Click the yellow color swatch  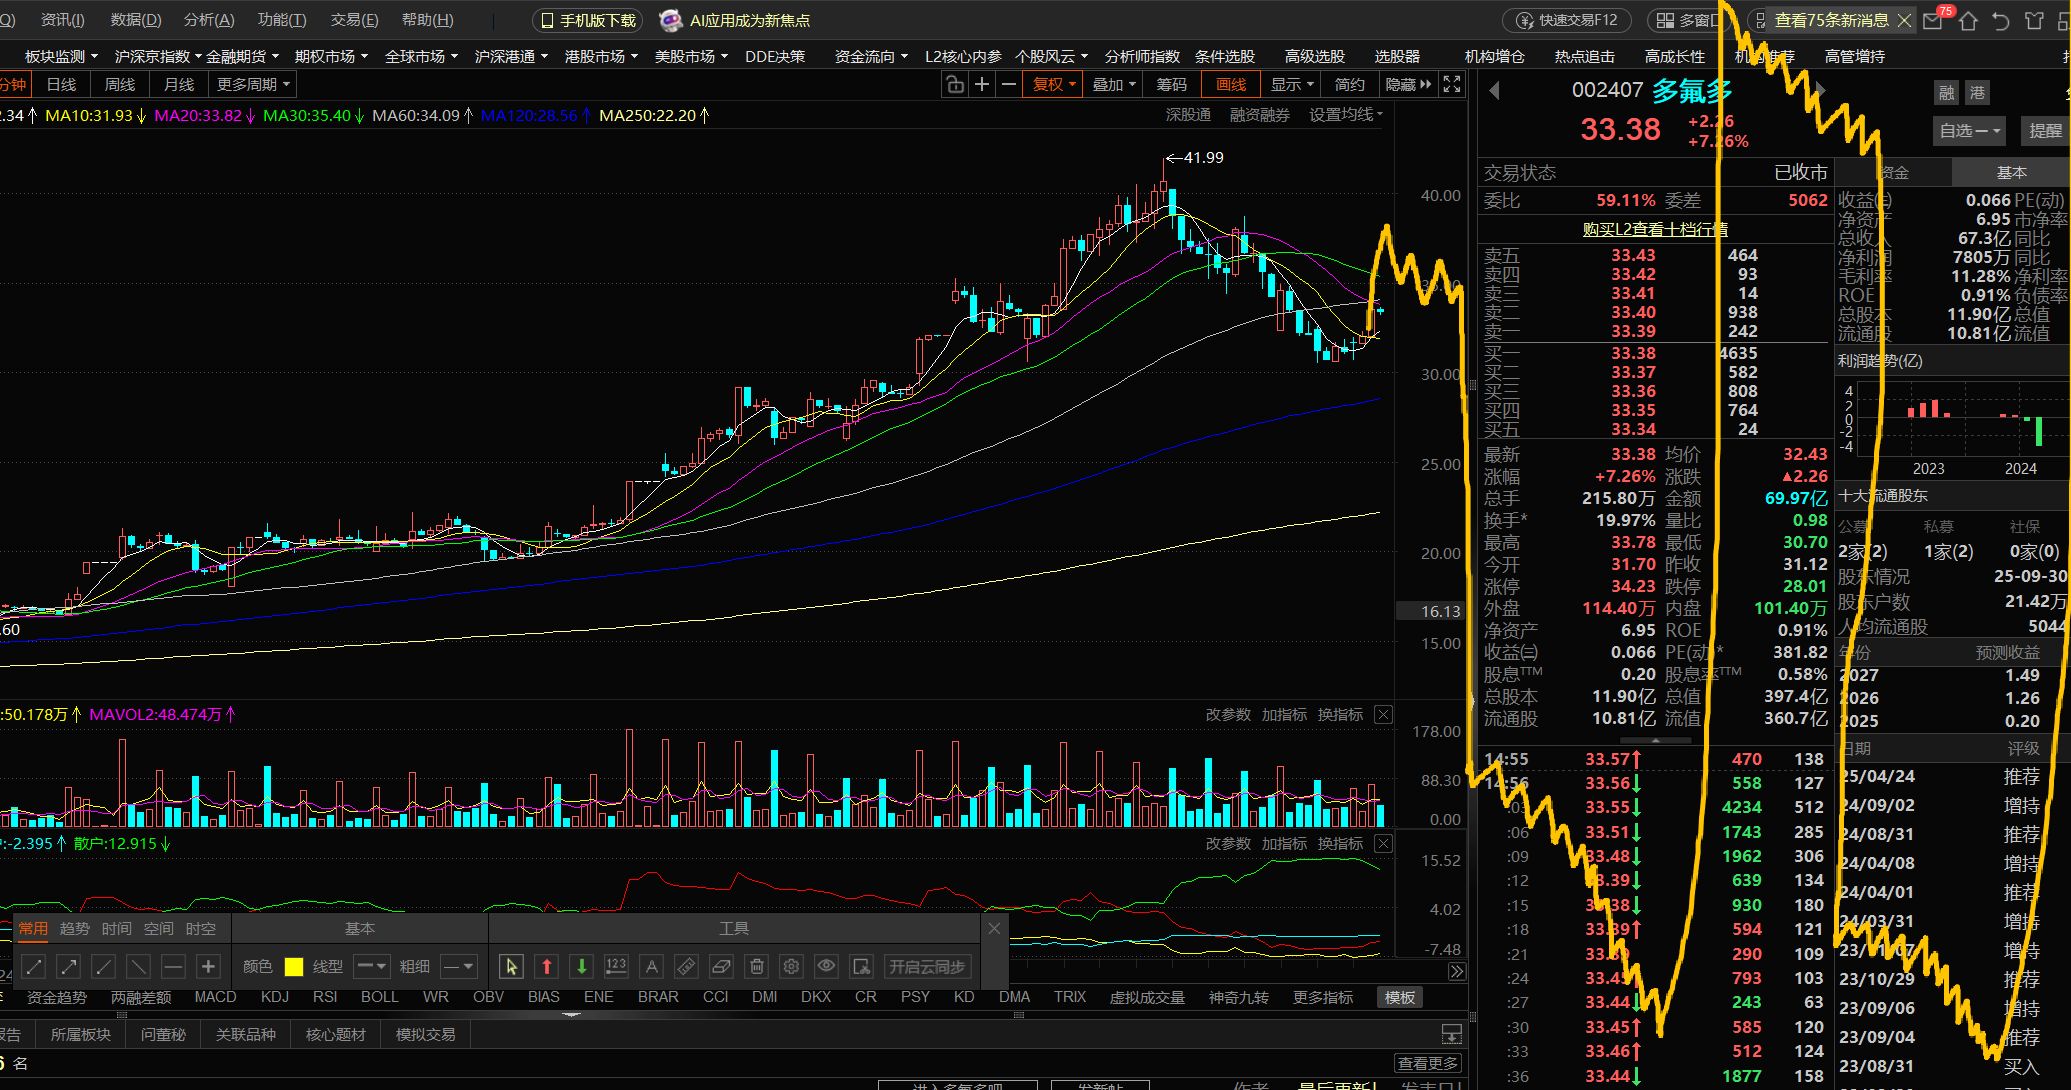[x=293, y=966]
